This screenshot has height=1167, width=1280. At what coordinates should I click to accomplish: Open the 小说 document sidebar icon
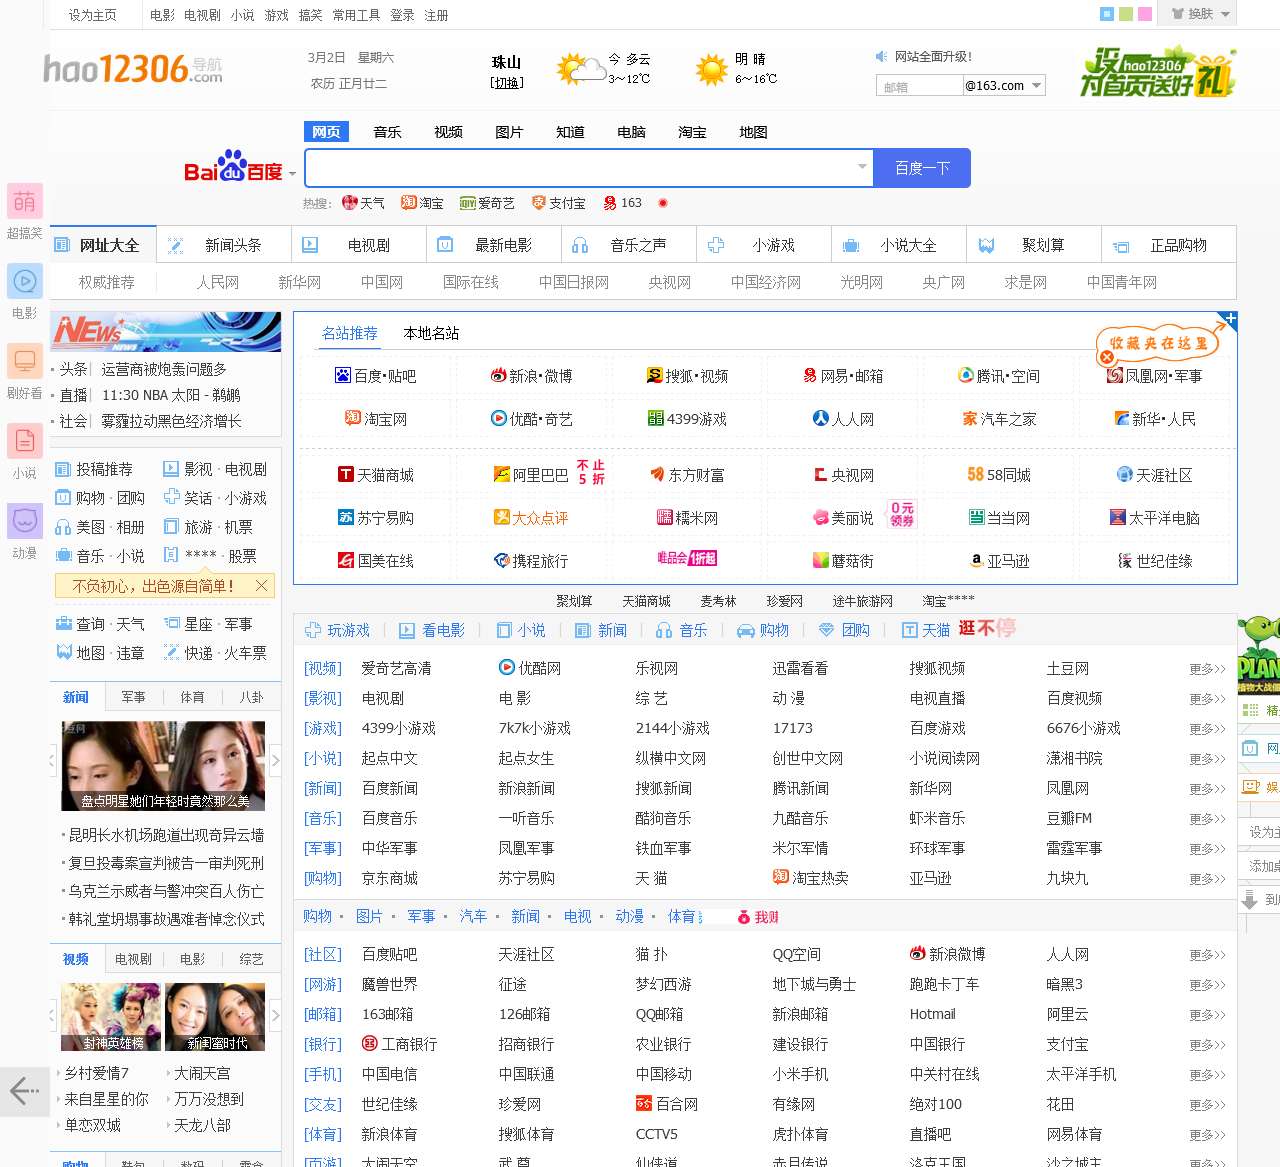[24, 441]
